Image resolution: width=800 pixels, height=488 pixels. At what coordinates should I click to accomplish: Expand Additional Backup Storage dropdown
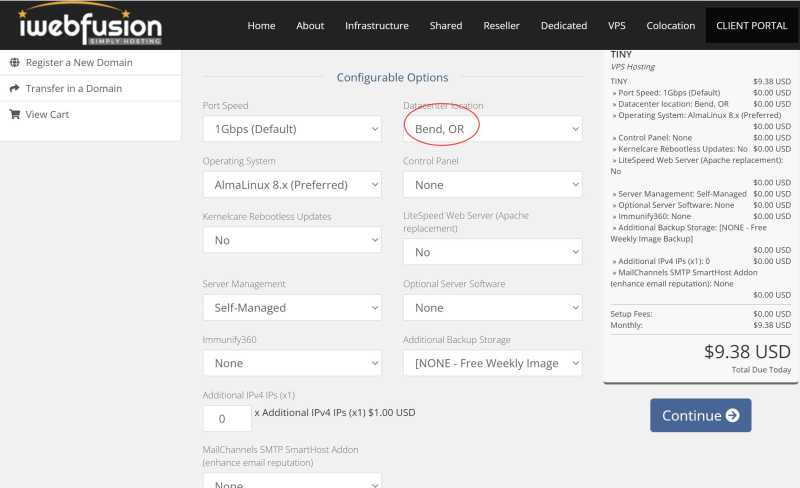tap(492, 363)
